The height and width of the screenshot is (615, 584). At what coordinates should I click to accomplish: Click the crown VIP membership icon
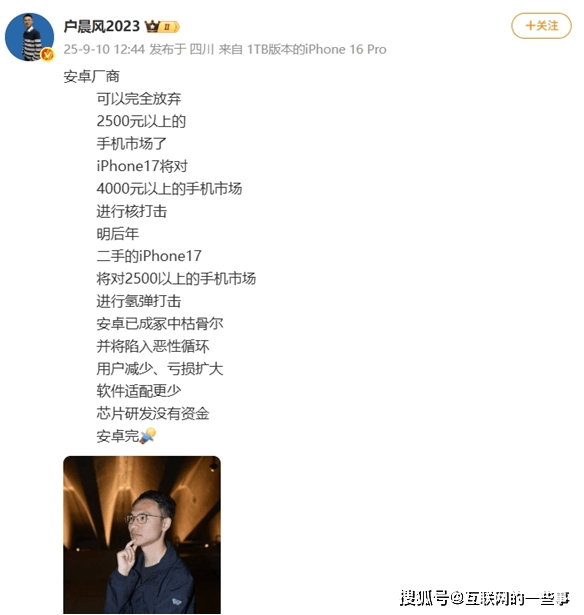tap(152, 27)
